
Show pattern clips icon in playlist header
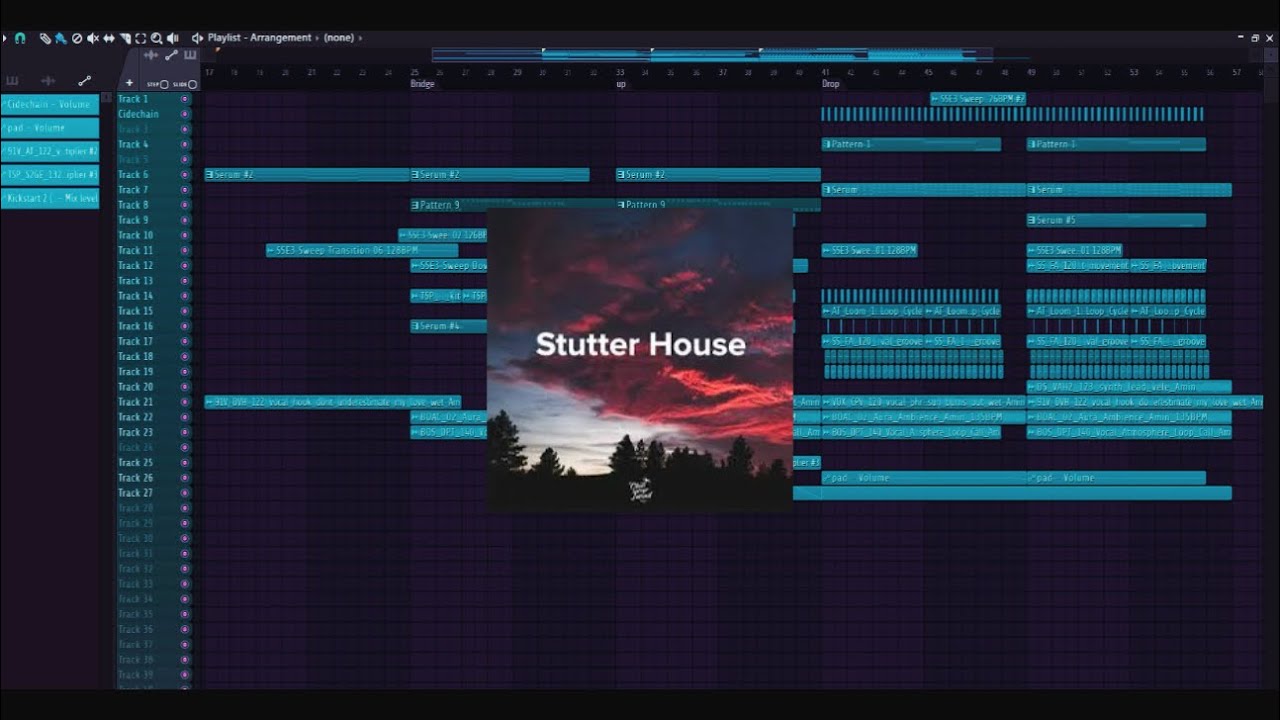coord(190,56)
